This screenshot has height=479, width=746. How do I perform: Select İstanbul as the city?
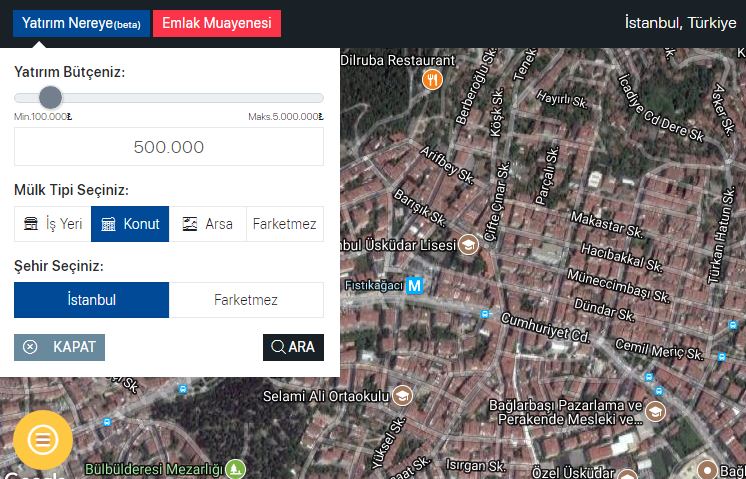click(91, 300)
